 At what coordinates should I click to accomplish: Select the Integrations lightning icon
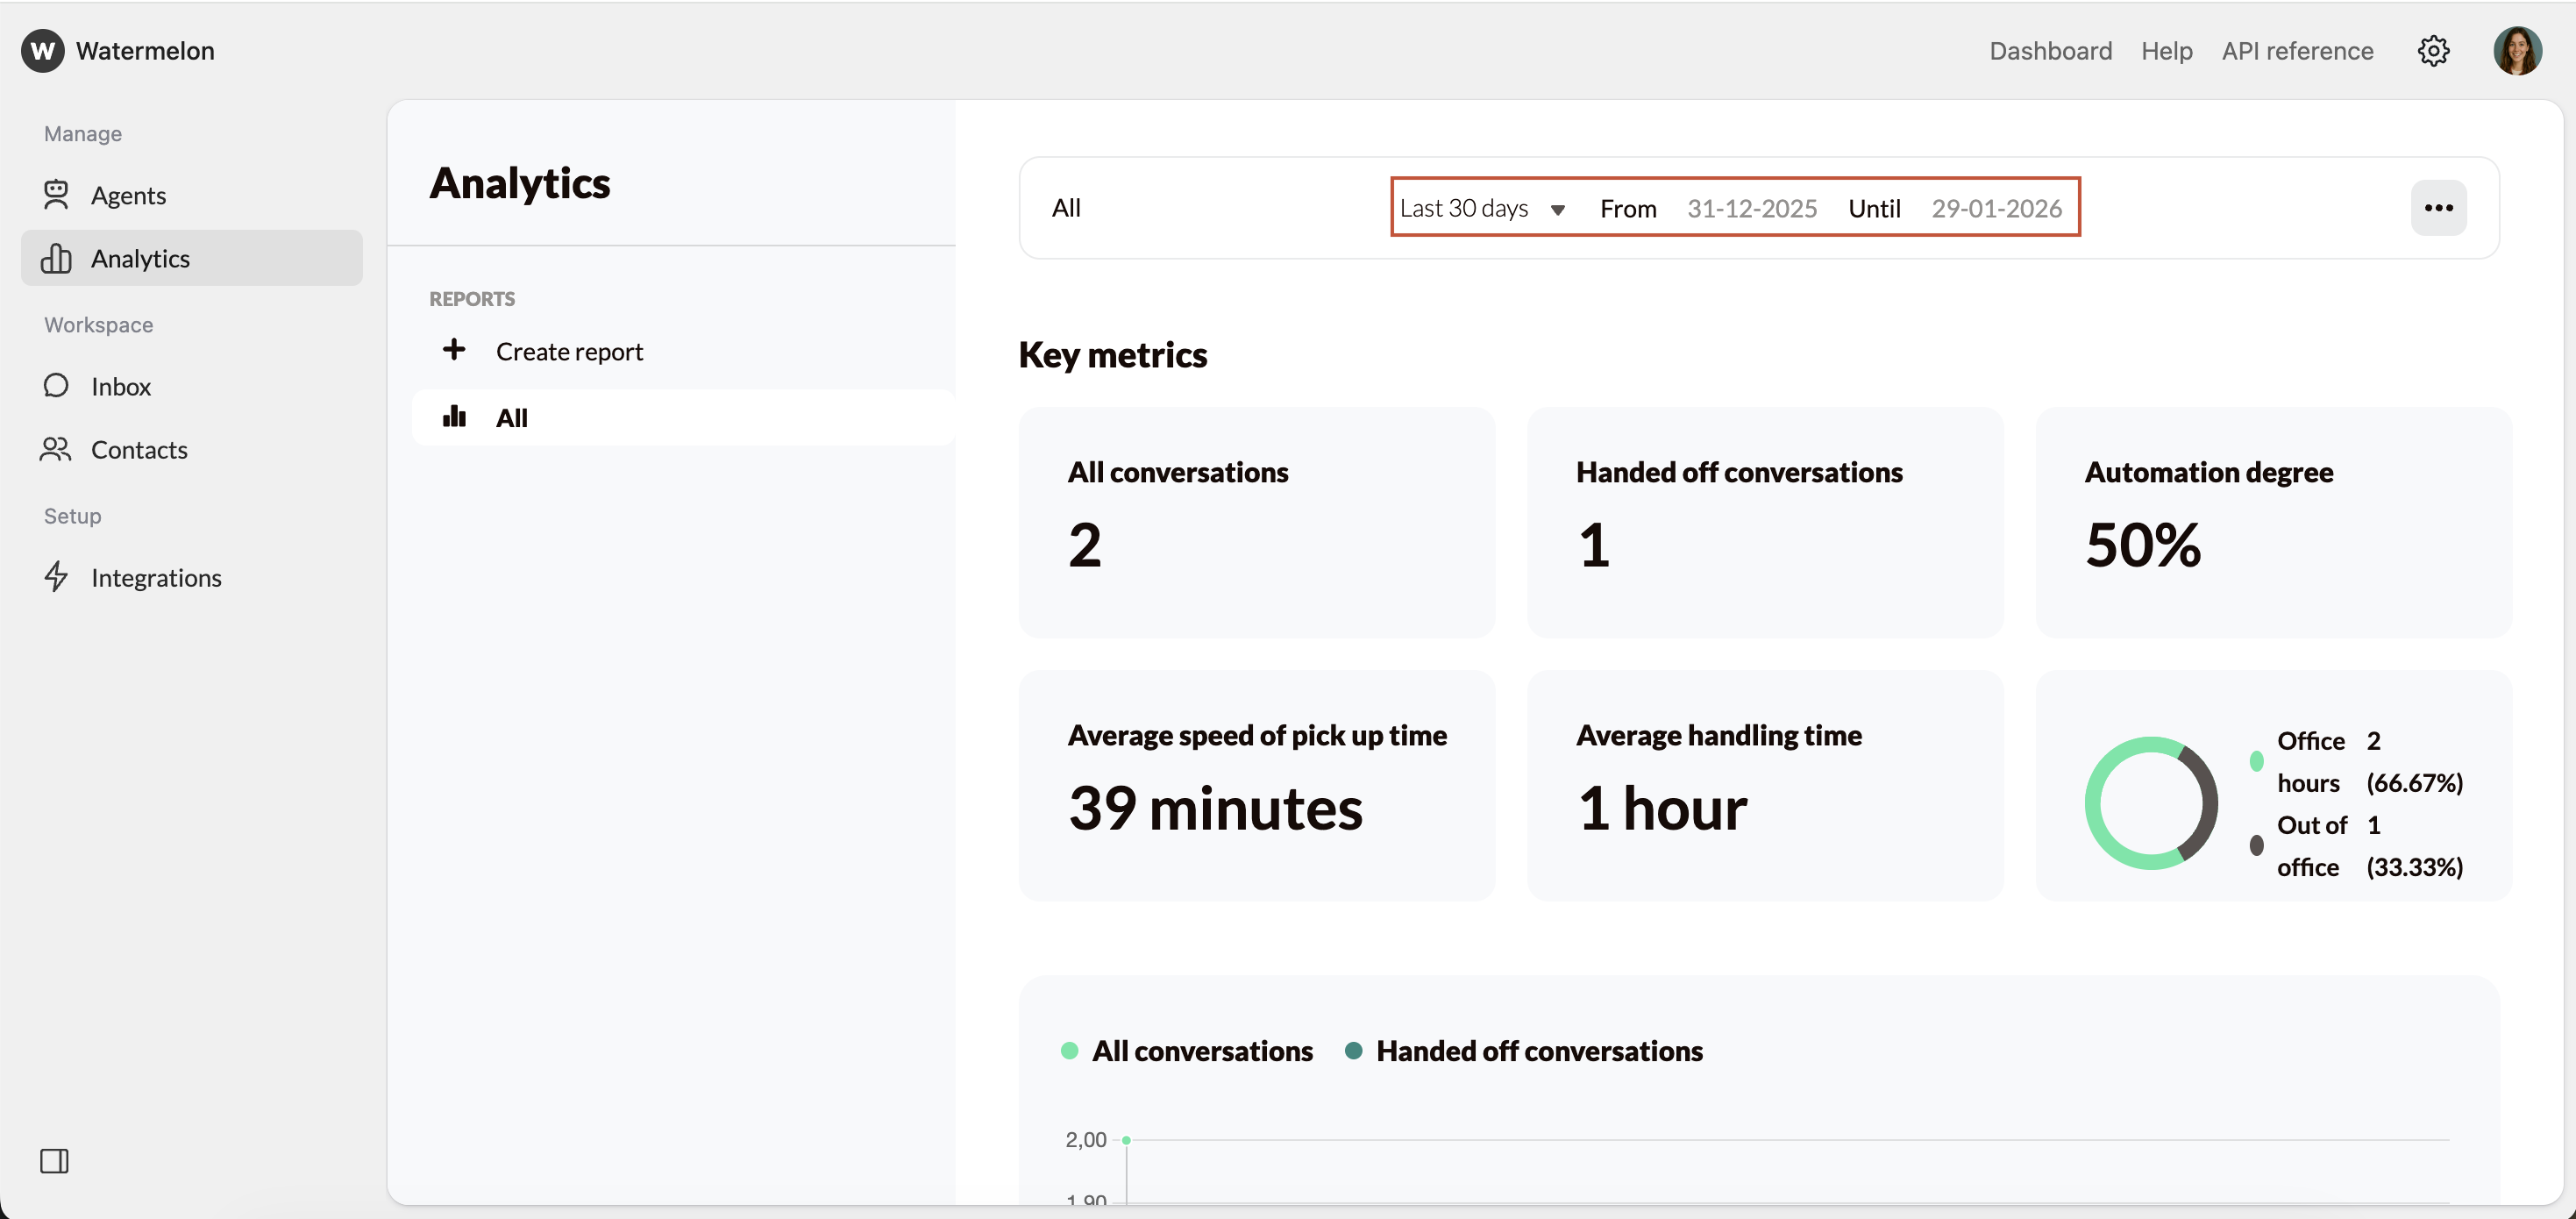point(56,577)
